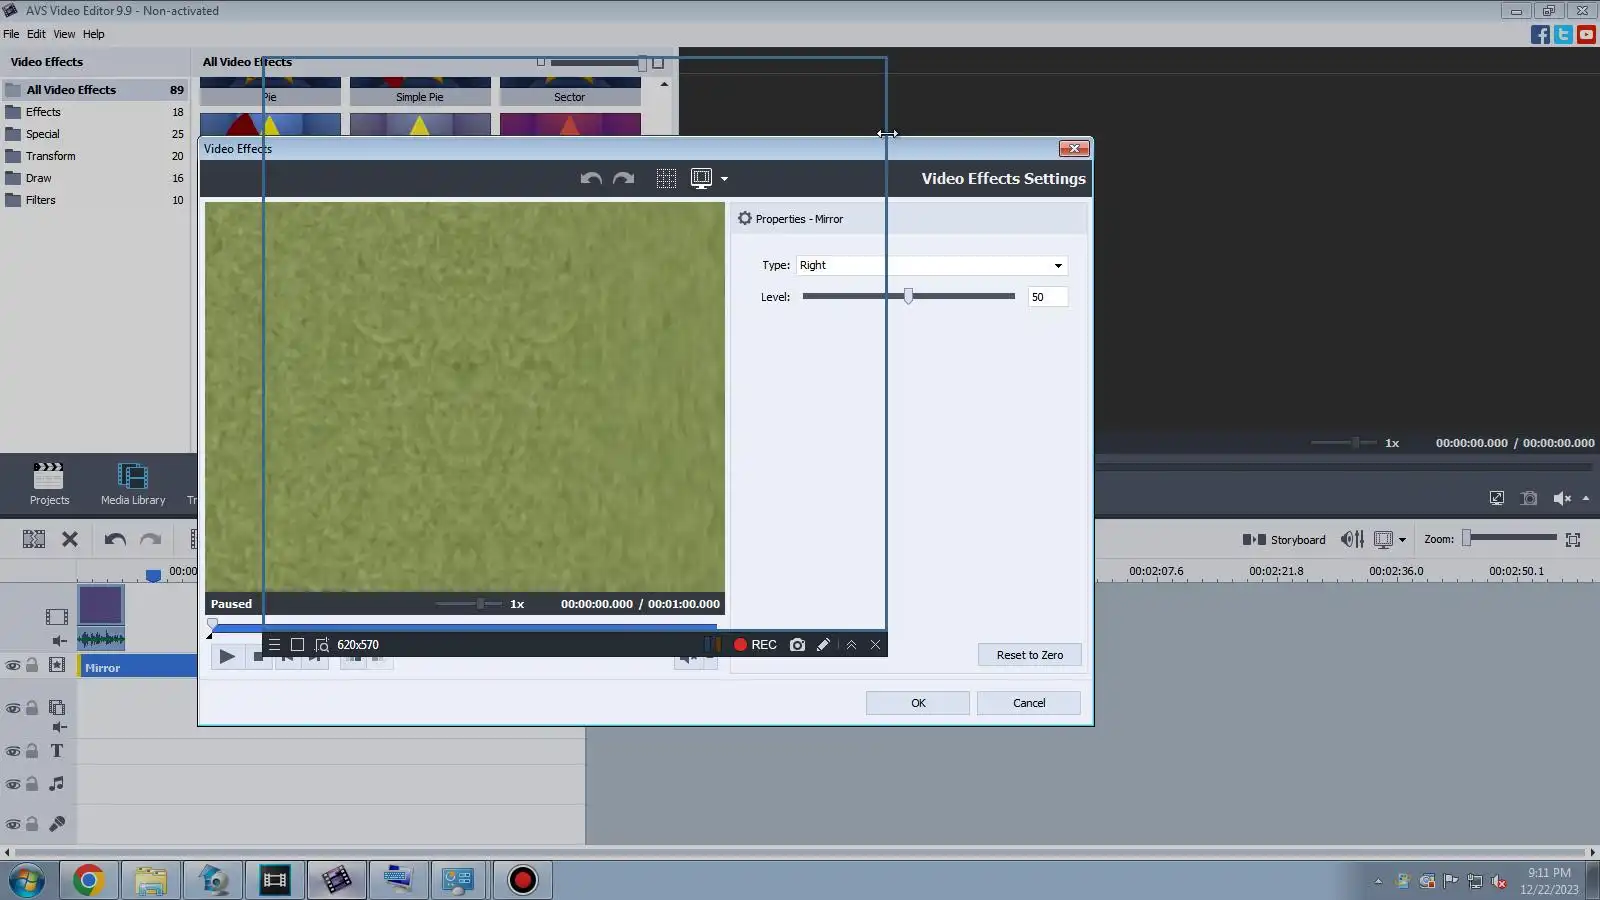Select the Simple Pie effect thumbnail
This screenshot has height=900, width=1600.
pyautogui.click(x=420, y=92)
